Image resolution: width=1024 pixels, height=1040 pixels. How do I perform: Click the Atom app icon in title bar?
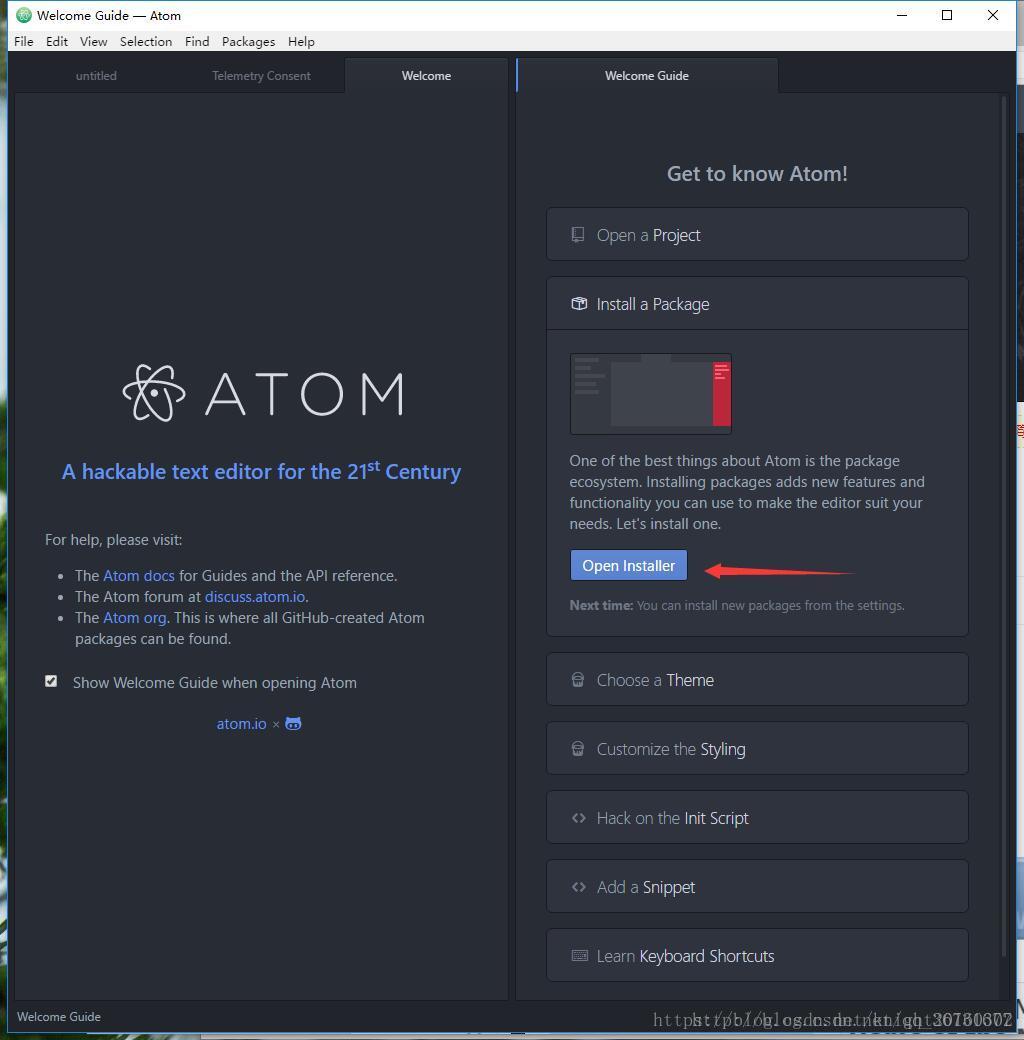[24, 15]
